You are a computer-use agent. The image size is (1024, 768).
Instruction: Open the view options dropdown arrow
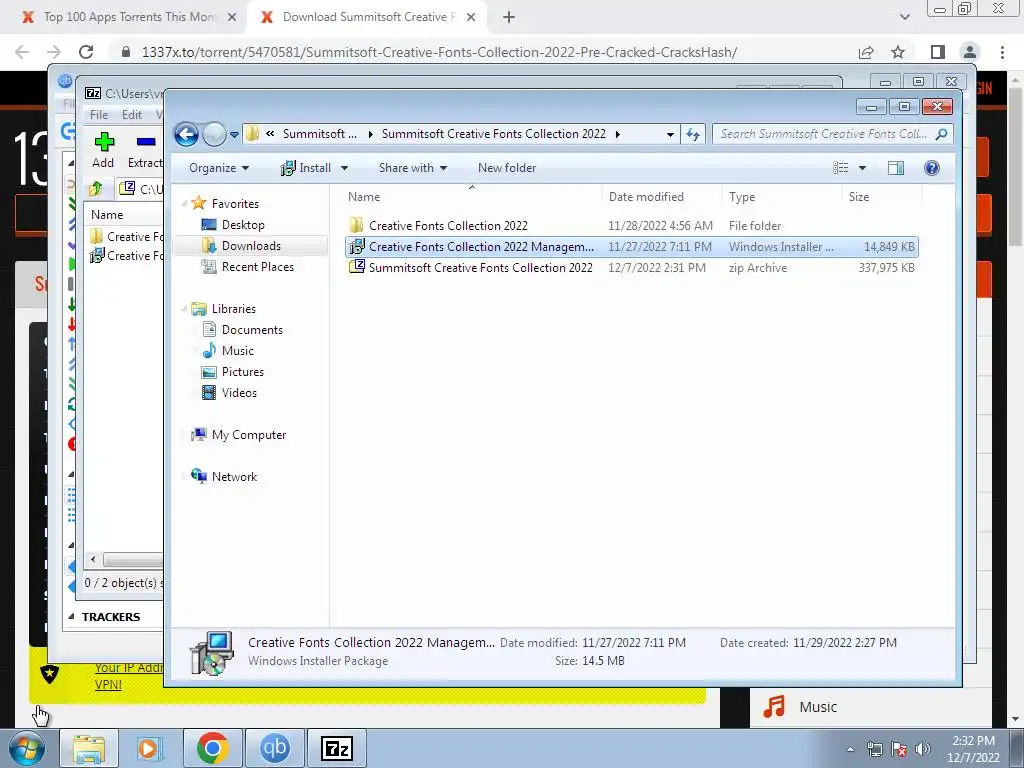coord(862,168)
